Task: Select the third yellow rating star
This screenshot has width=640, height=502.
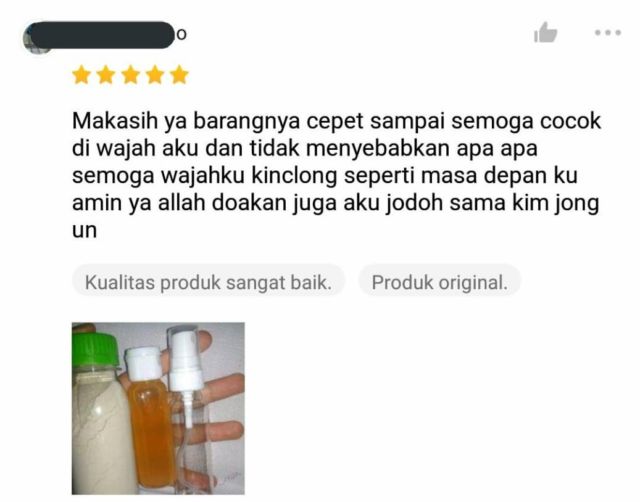Action: point(131,75)
